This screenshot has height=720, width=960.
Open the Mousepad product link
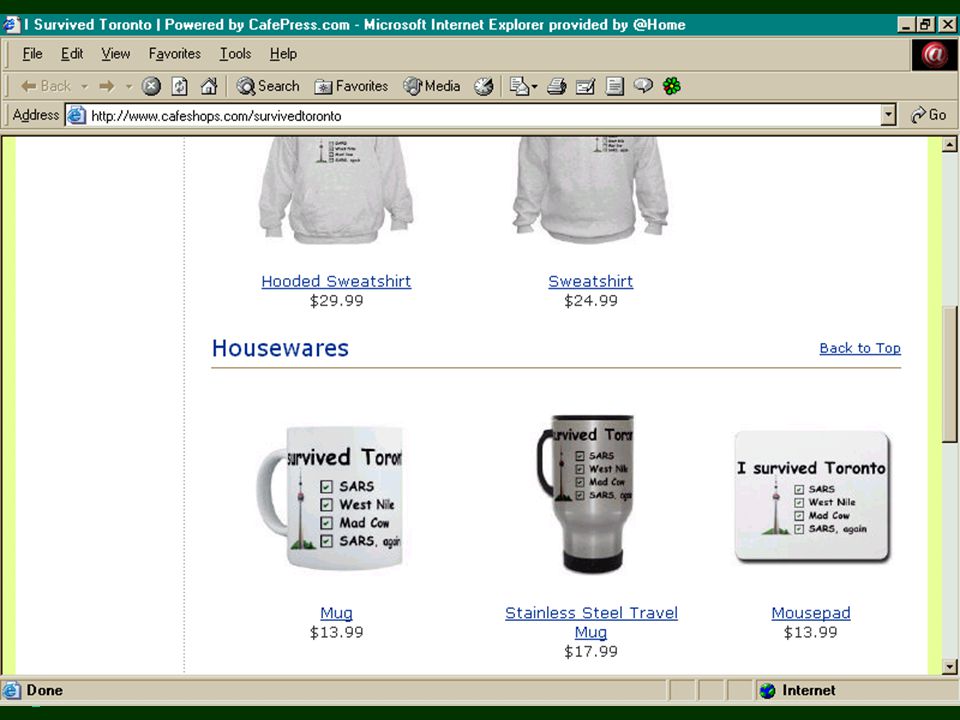tap(811, 613)
